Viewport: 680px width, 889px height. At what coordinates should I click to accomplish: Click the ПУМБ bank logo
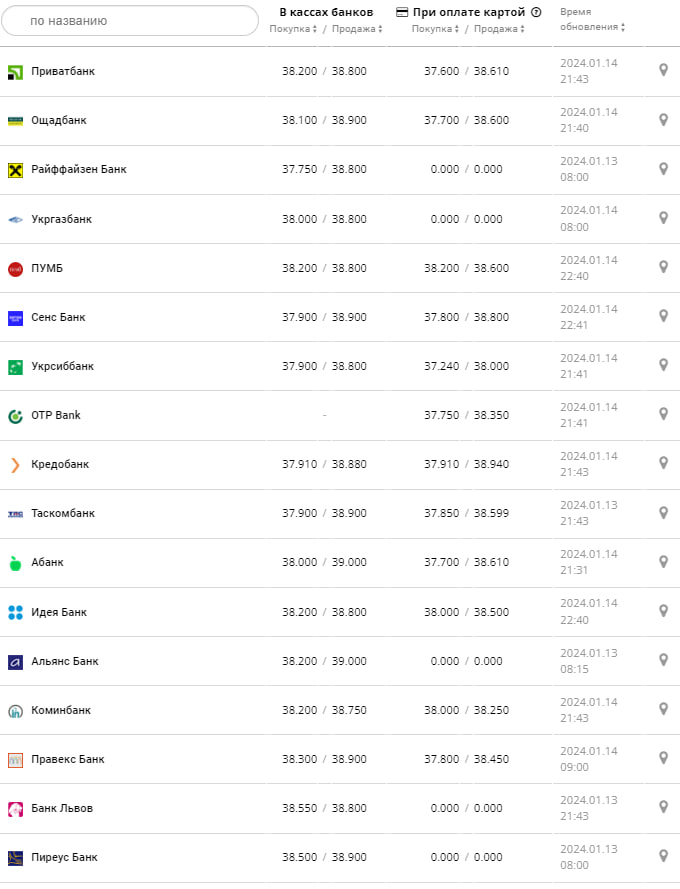tap(15, 268)
